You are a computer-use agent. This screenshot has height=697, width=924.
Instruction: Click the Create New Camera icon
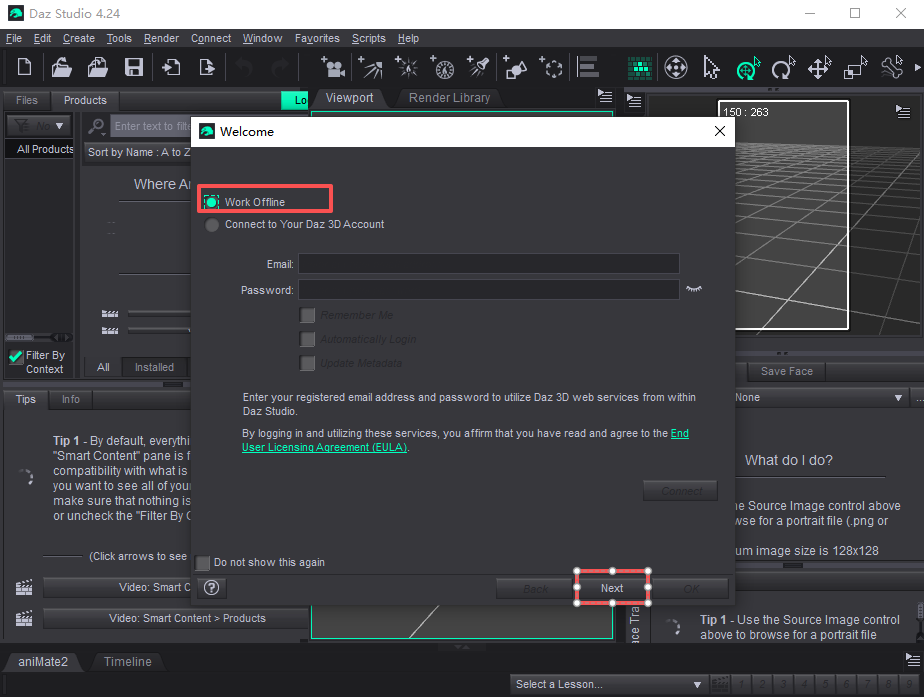pos(333,68)
